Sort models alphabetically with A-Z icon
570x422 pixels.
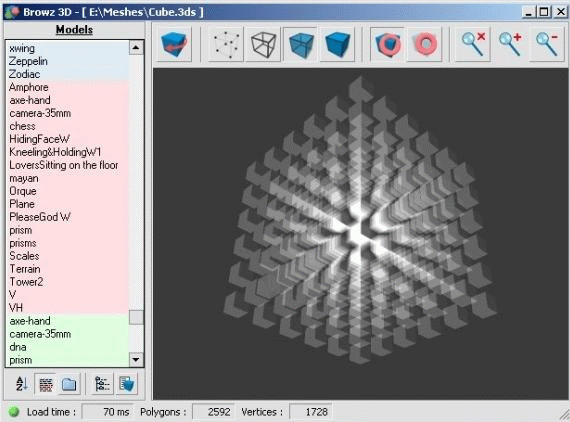[21, 384]
